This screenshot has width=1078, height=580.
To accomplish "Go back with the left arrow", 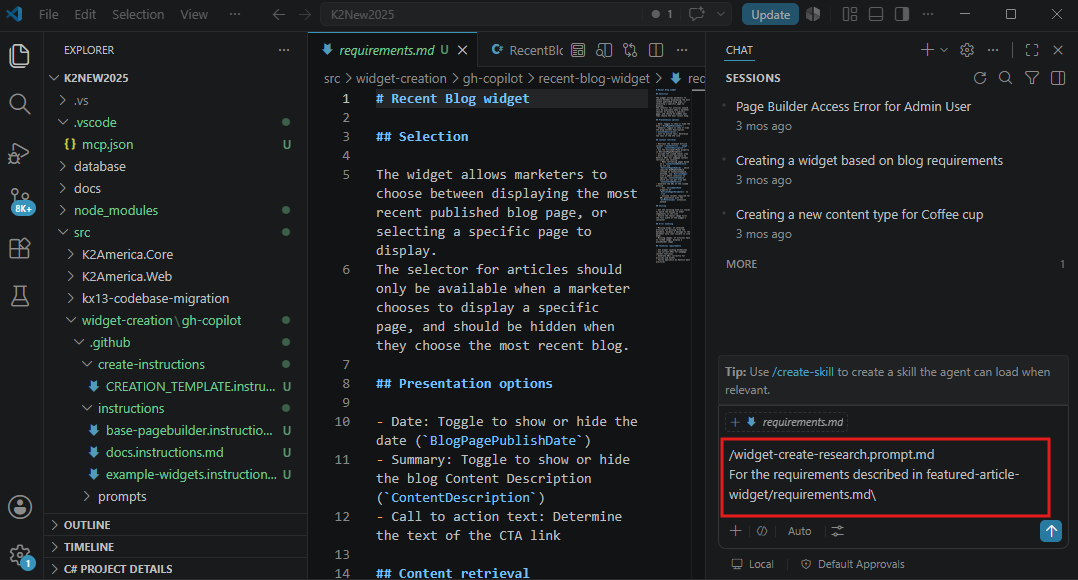I will tap(278, 14).
